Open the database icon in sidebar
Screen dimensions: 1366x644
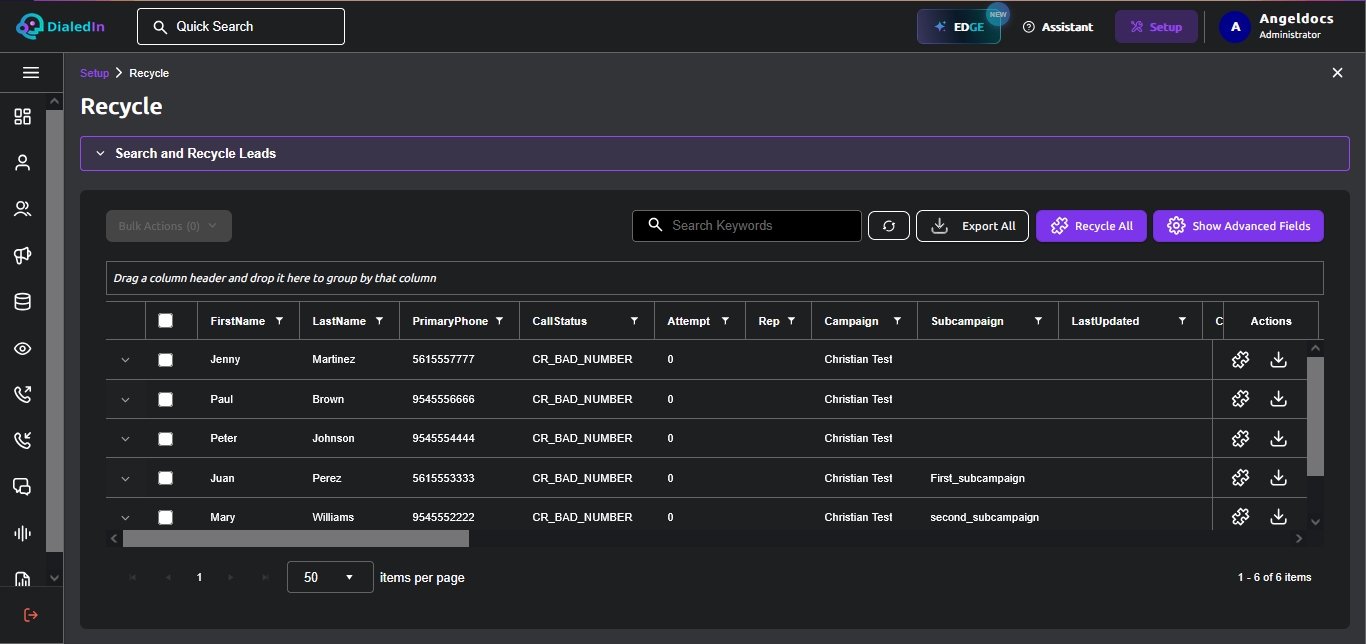pyautogui.click(x=23, y=302)
